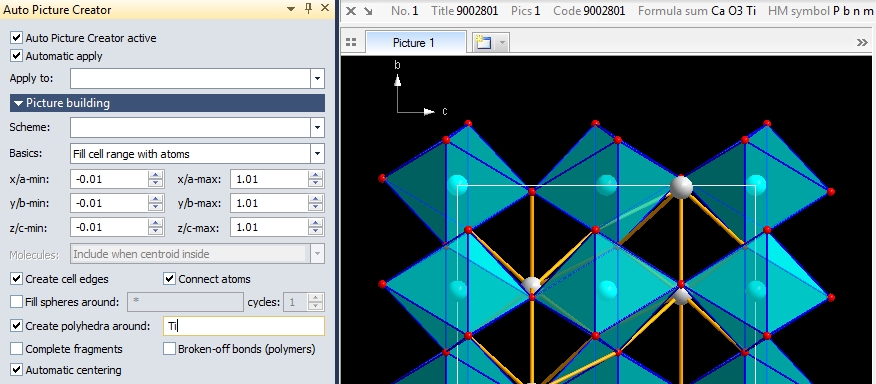Open the picture overview grid icon

351,42
